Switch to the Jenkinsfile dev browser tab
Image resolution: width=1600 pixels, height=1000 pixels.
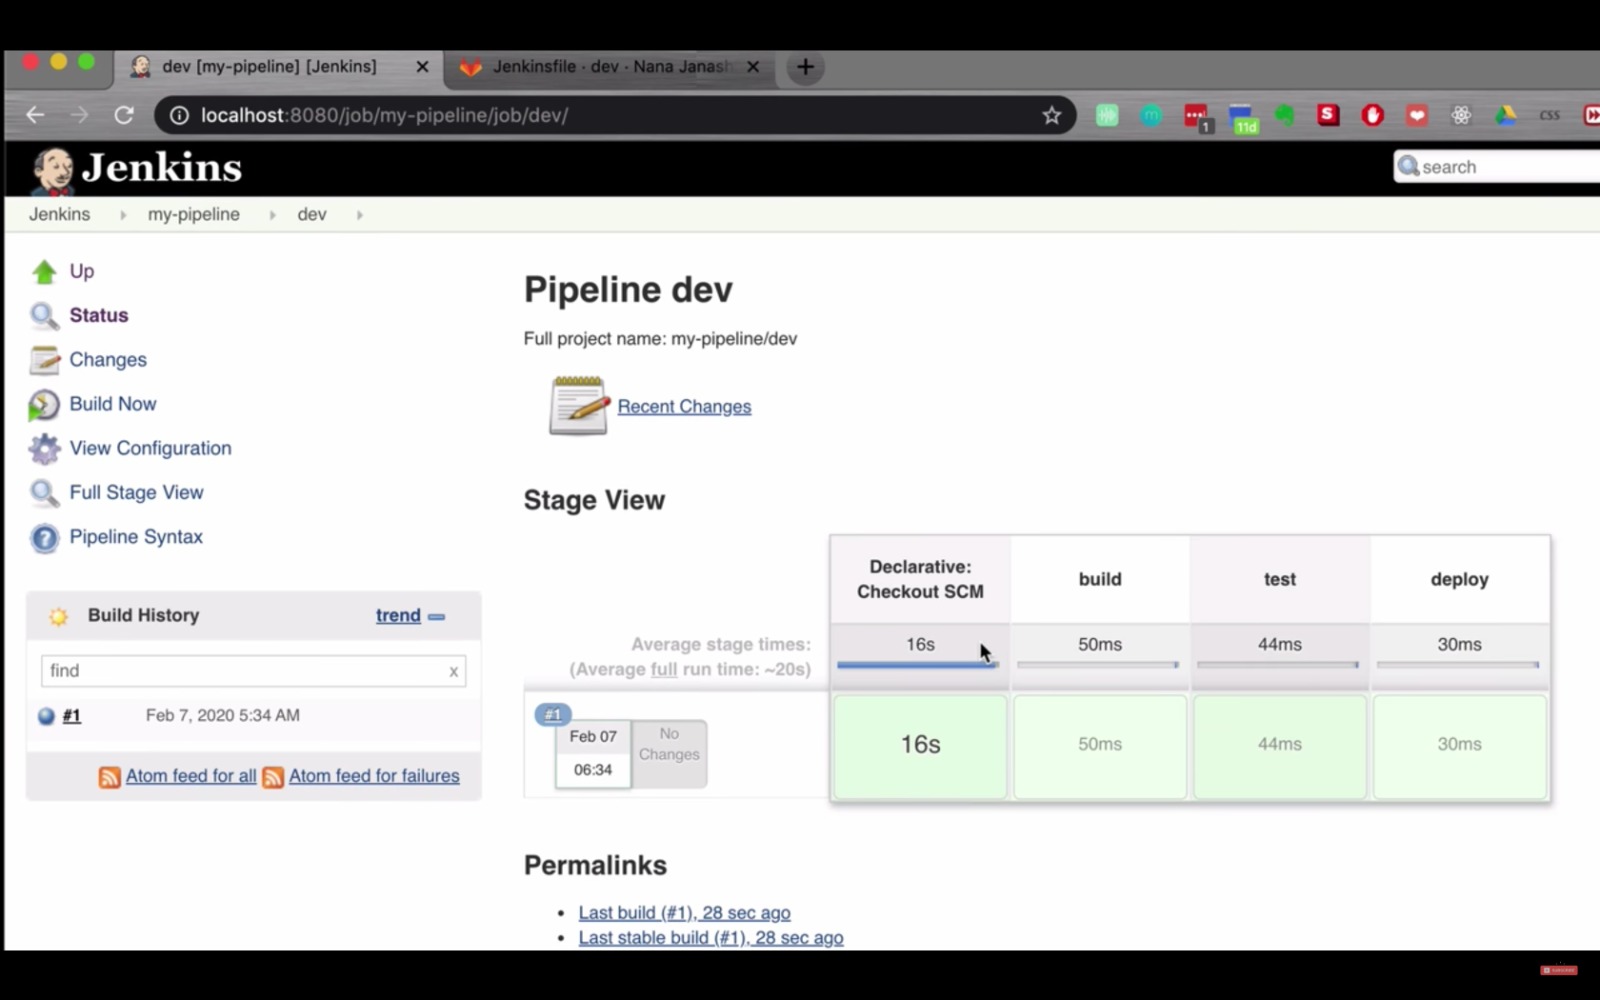click(610, 67)
